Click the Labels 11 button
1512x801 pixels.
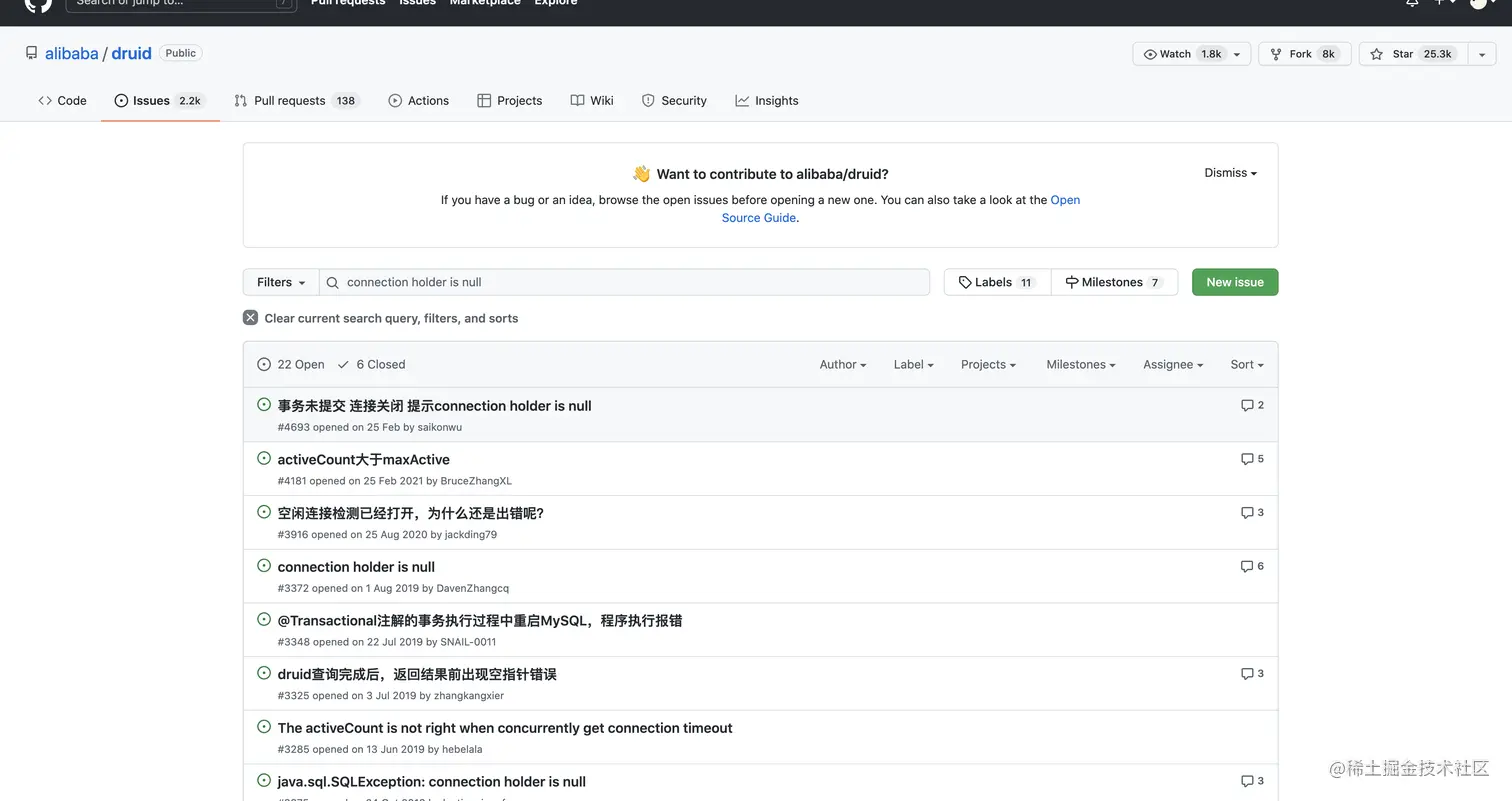click(x=997, y=282)
